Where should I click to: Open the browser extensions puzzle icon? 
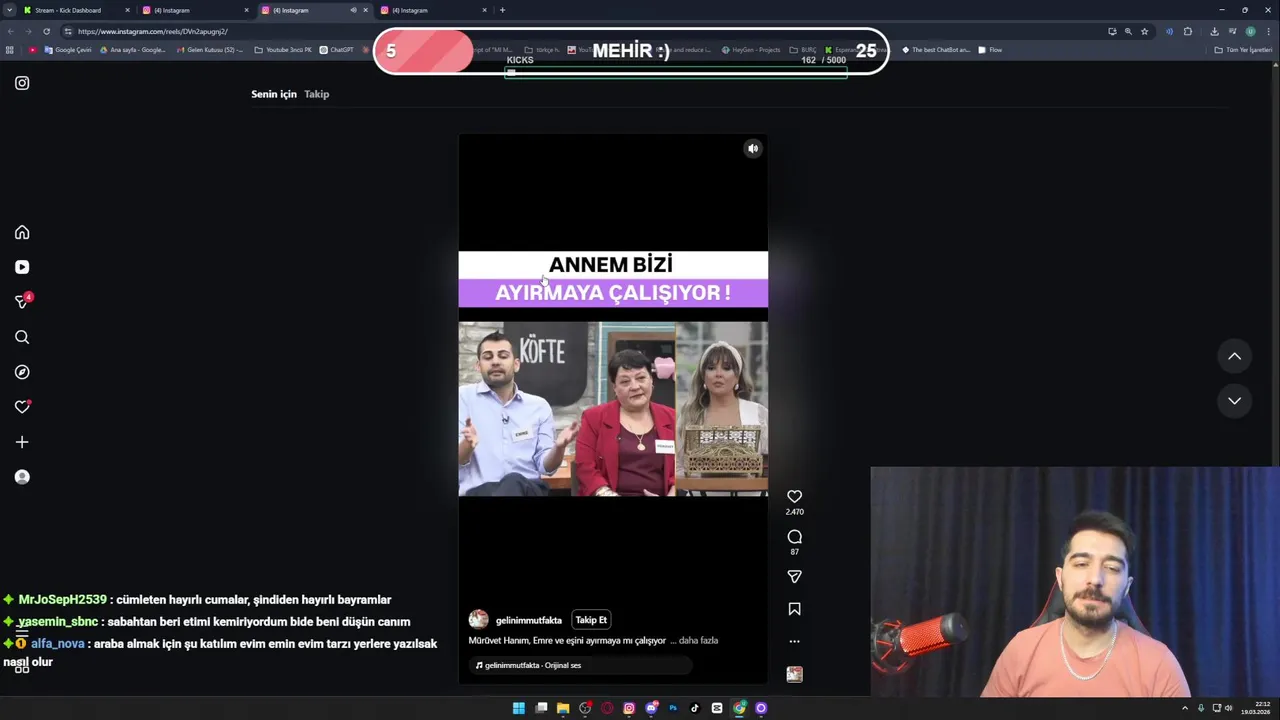(x=1188, y=31)
